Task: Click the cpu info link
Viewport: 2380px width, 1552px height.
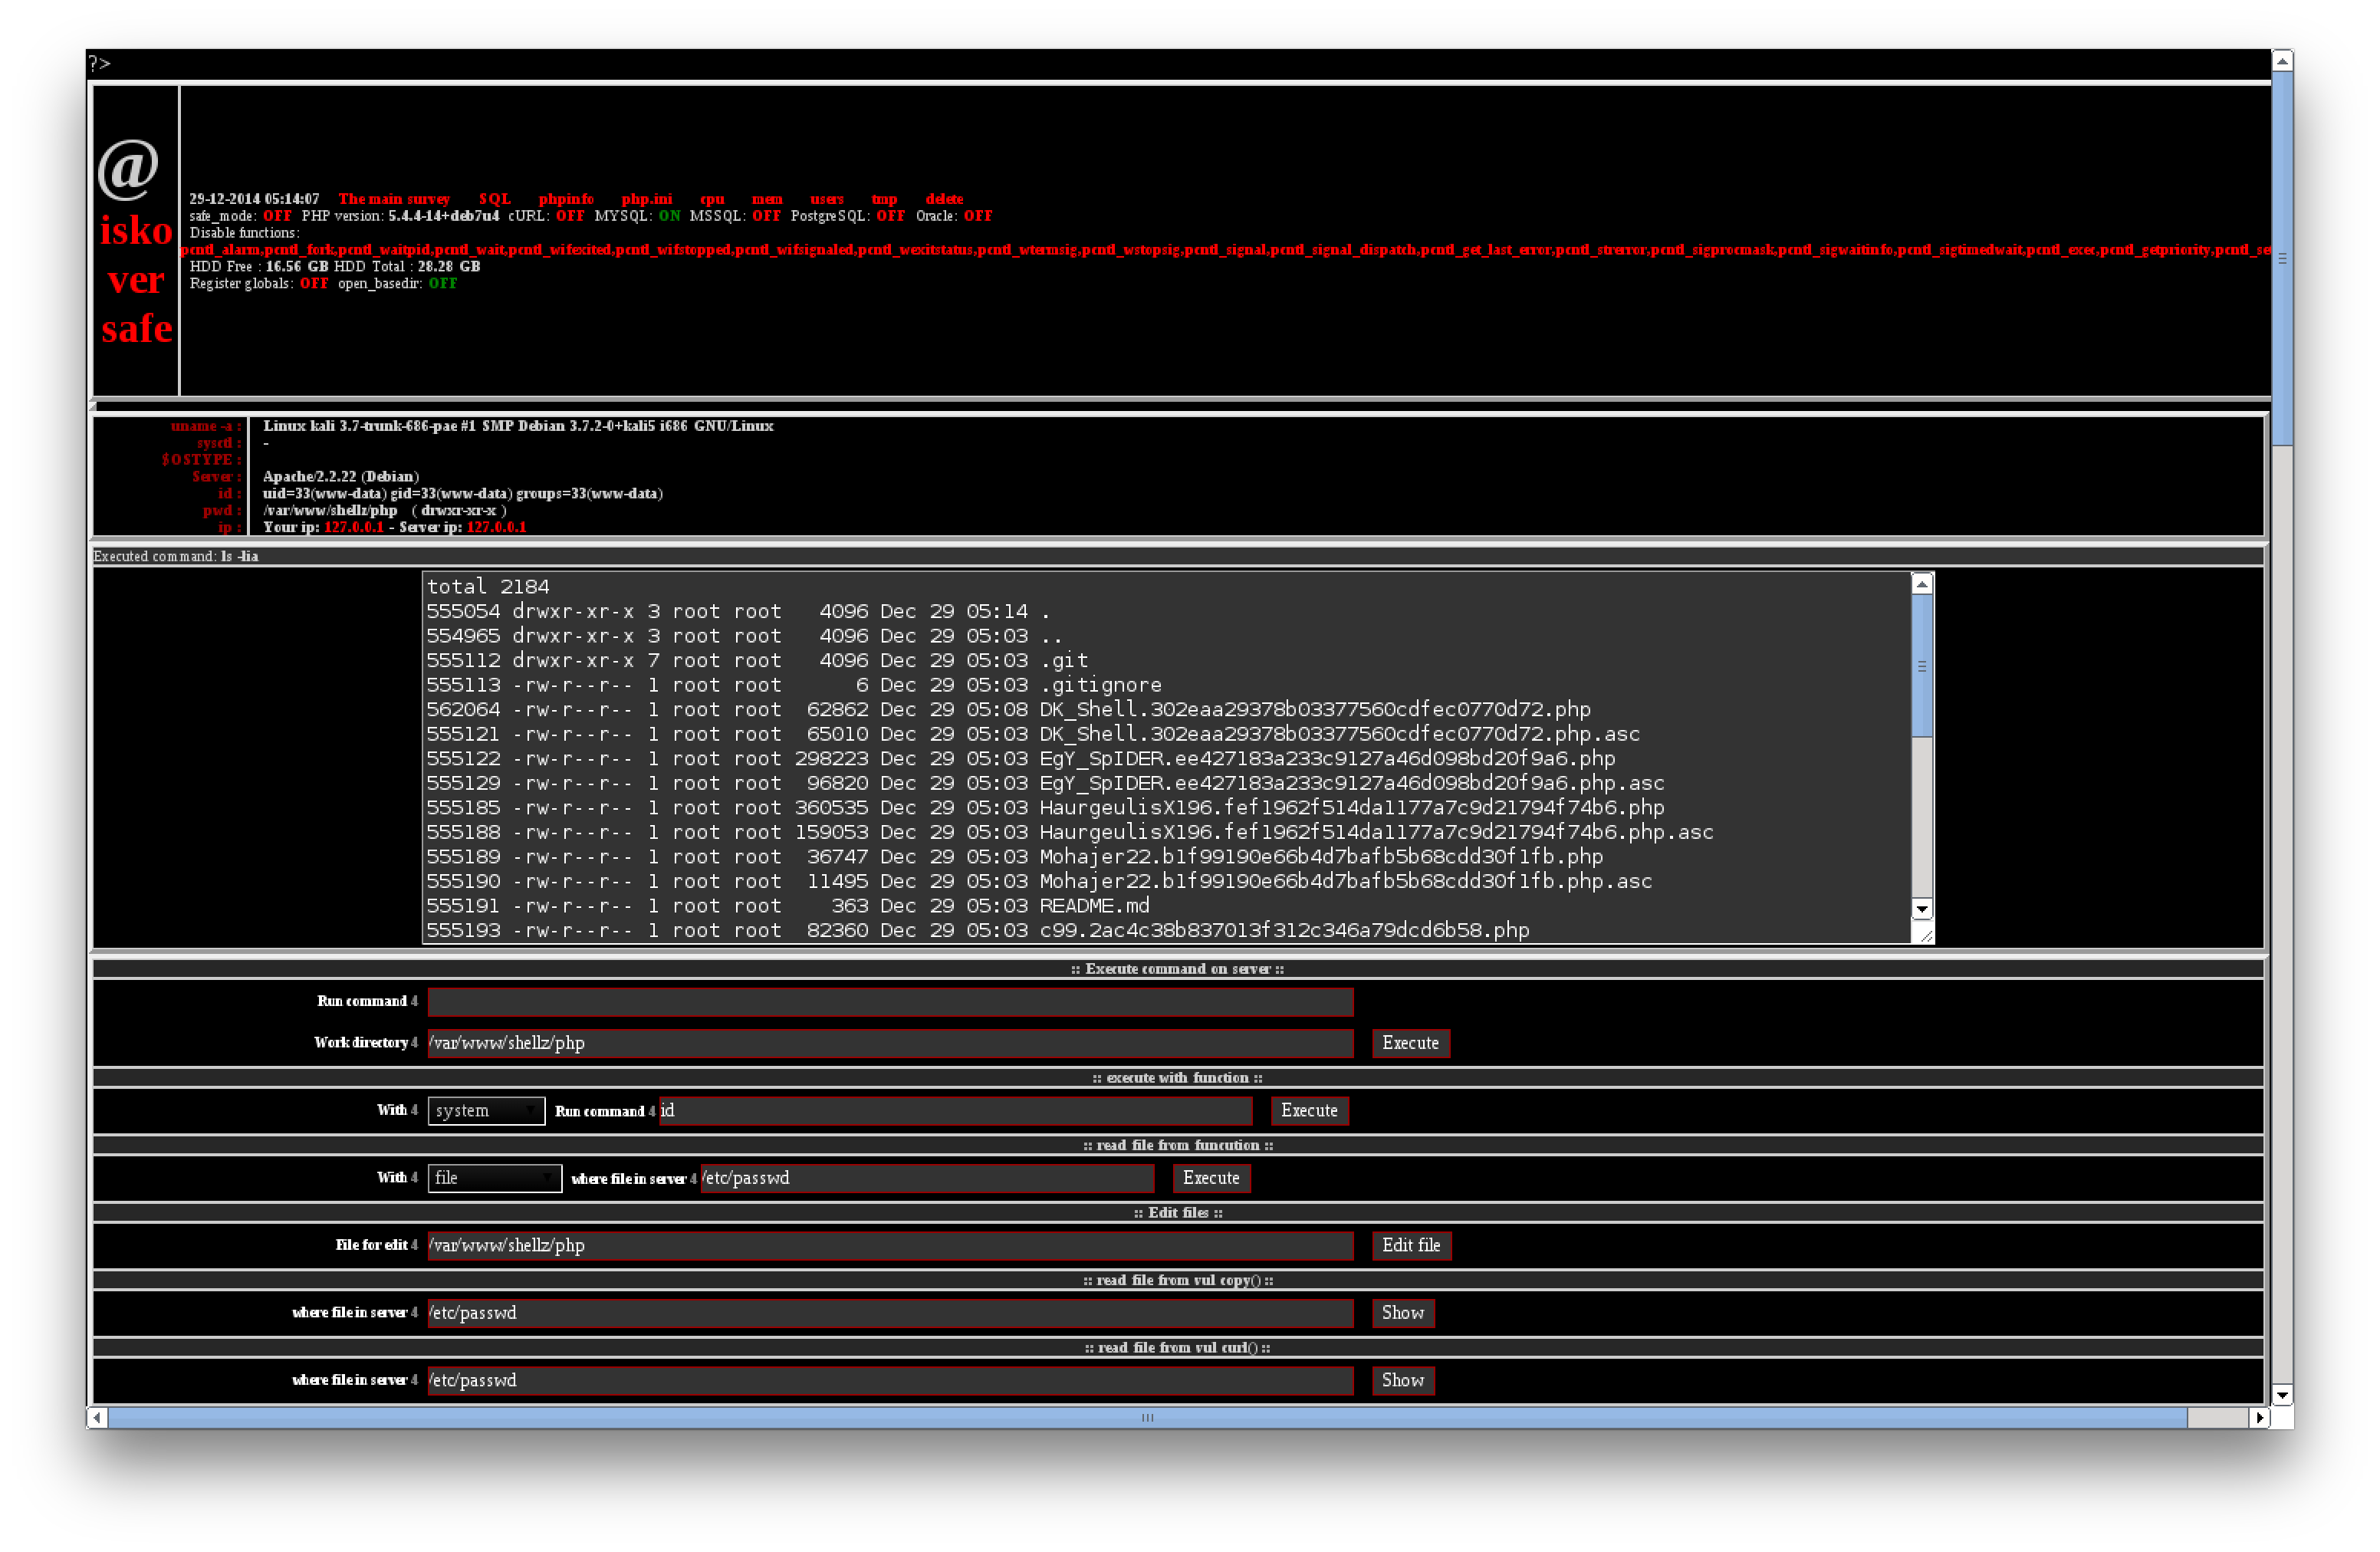Action: pos(712,199)
